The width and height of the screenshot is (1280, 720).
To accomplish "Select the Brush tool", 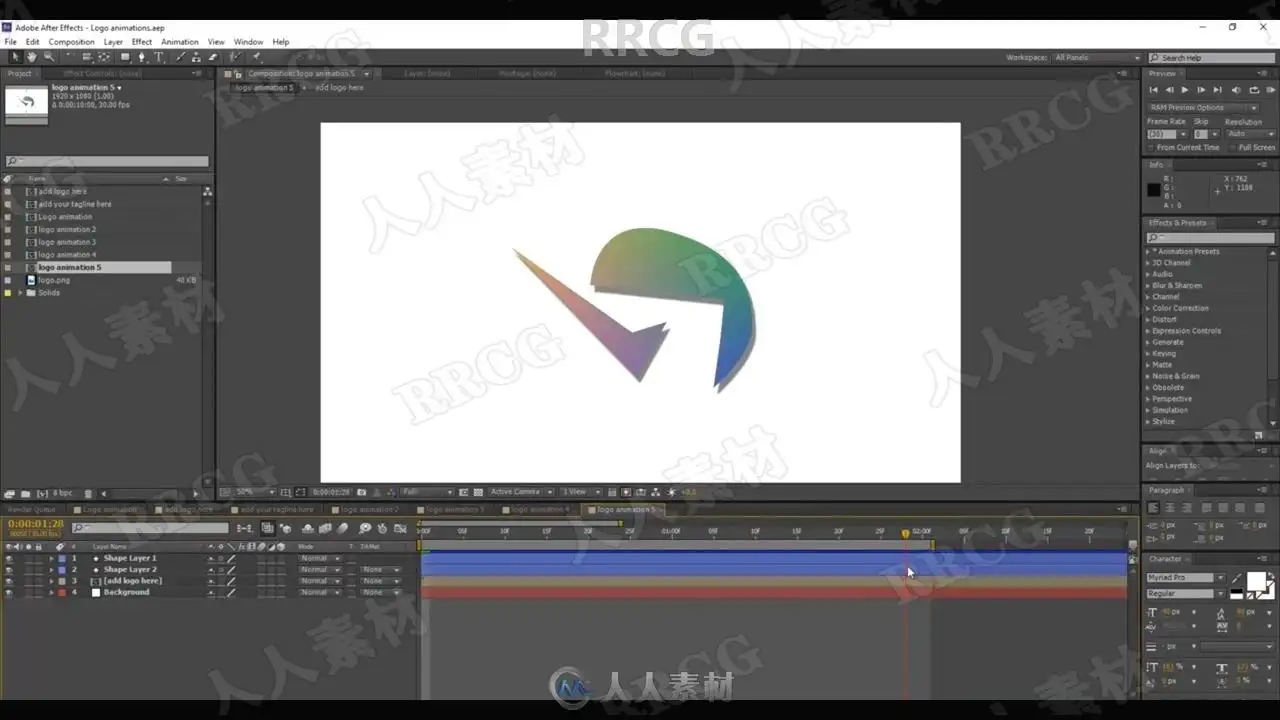I will [180, 57].
